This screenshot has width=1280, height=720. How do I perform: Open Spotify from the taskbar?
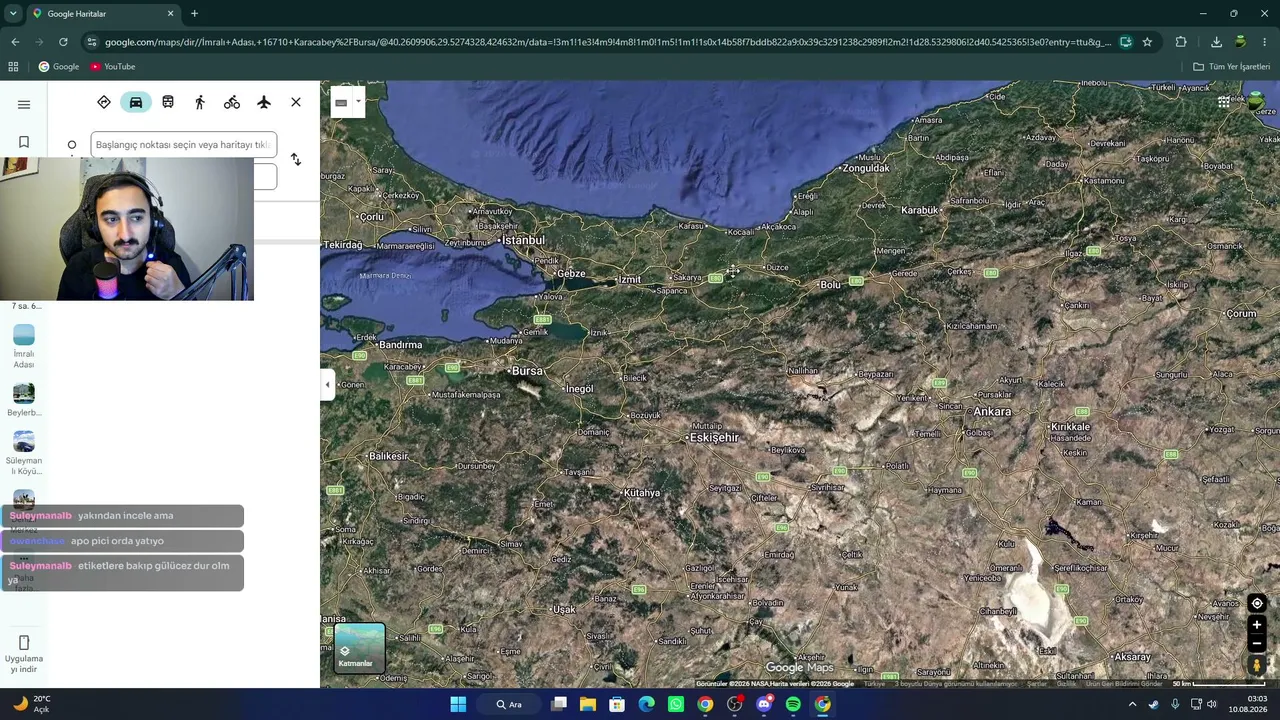(793, 704)
